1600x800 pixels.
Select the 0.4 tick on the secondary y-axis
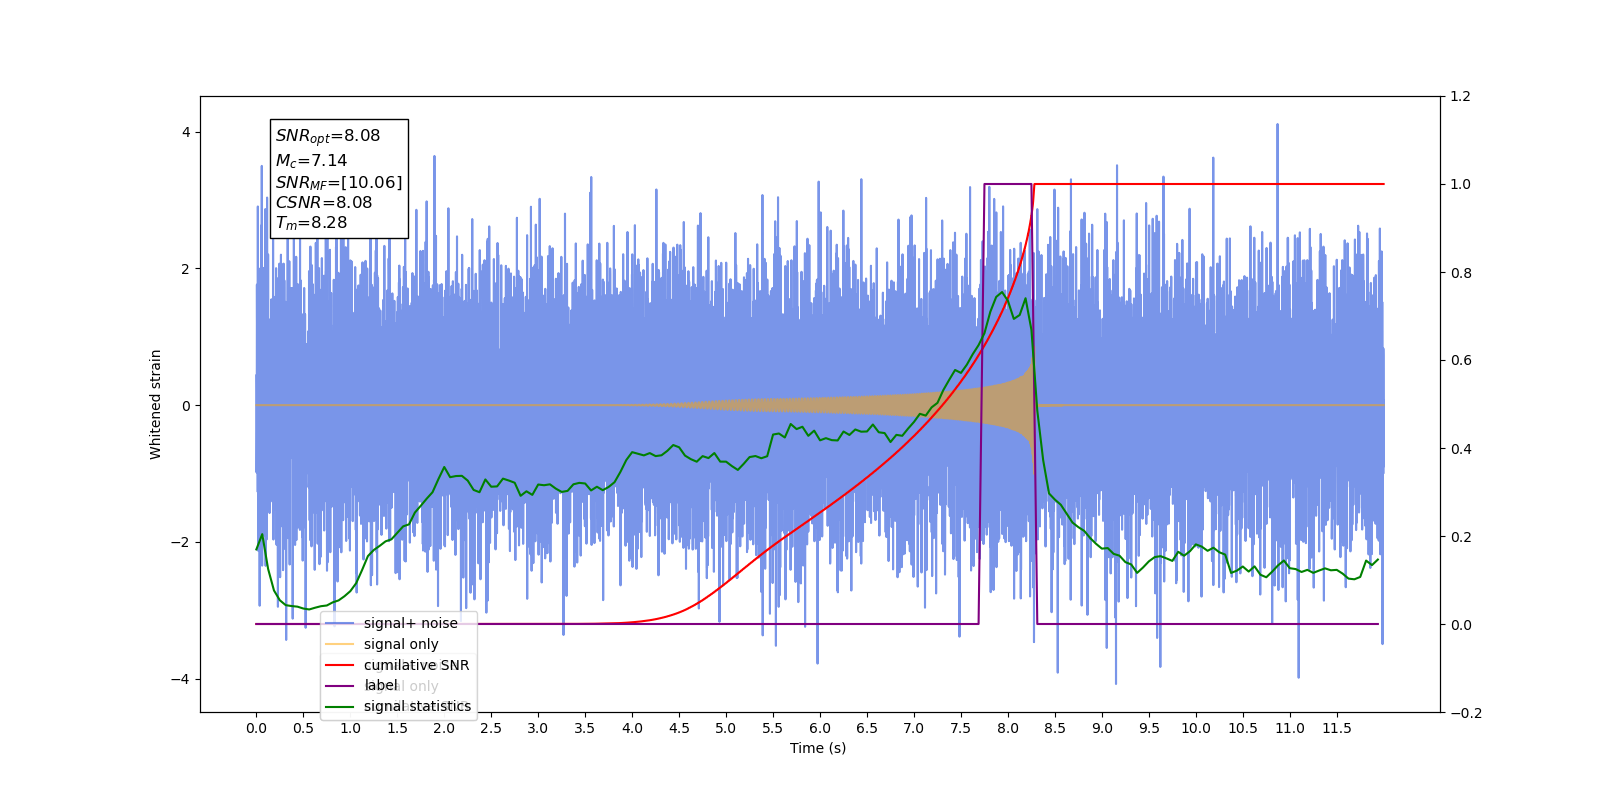tap(1460, 449)
